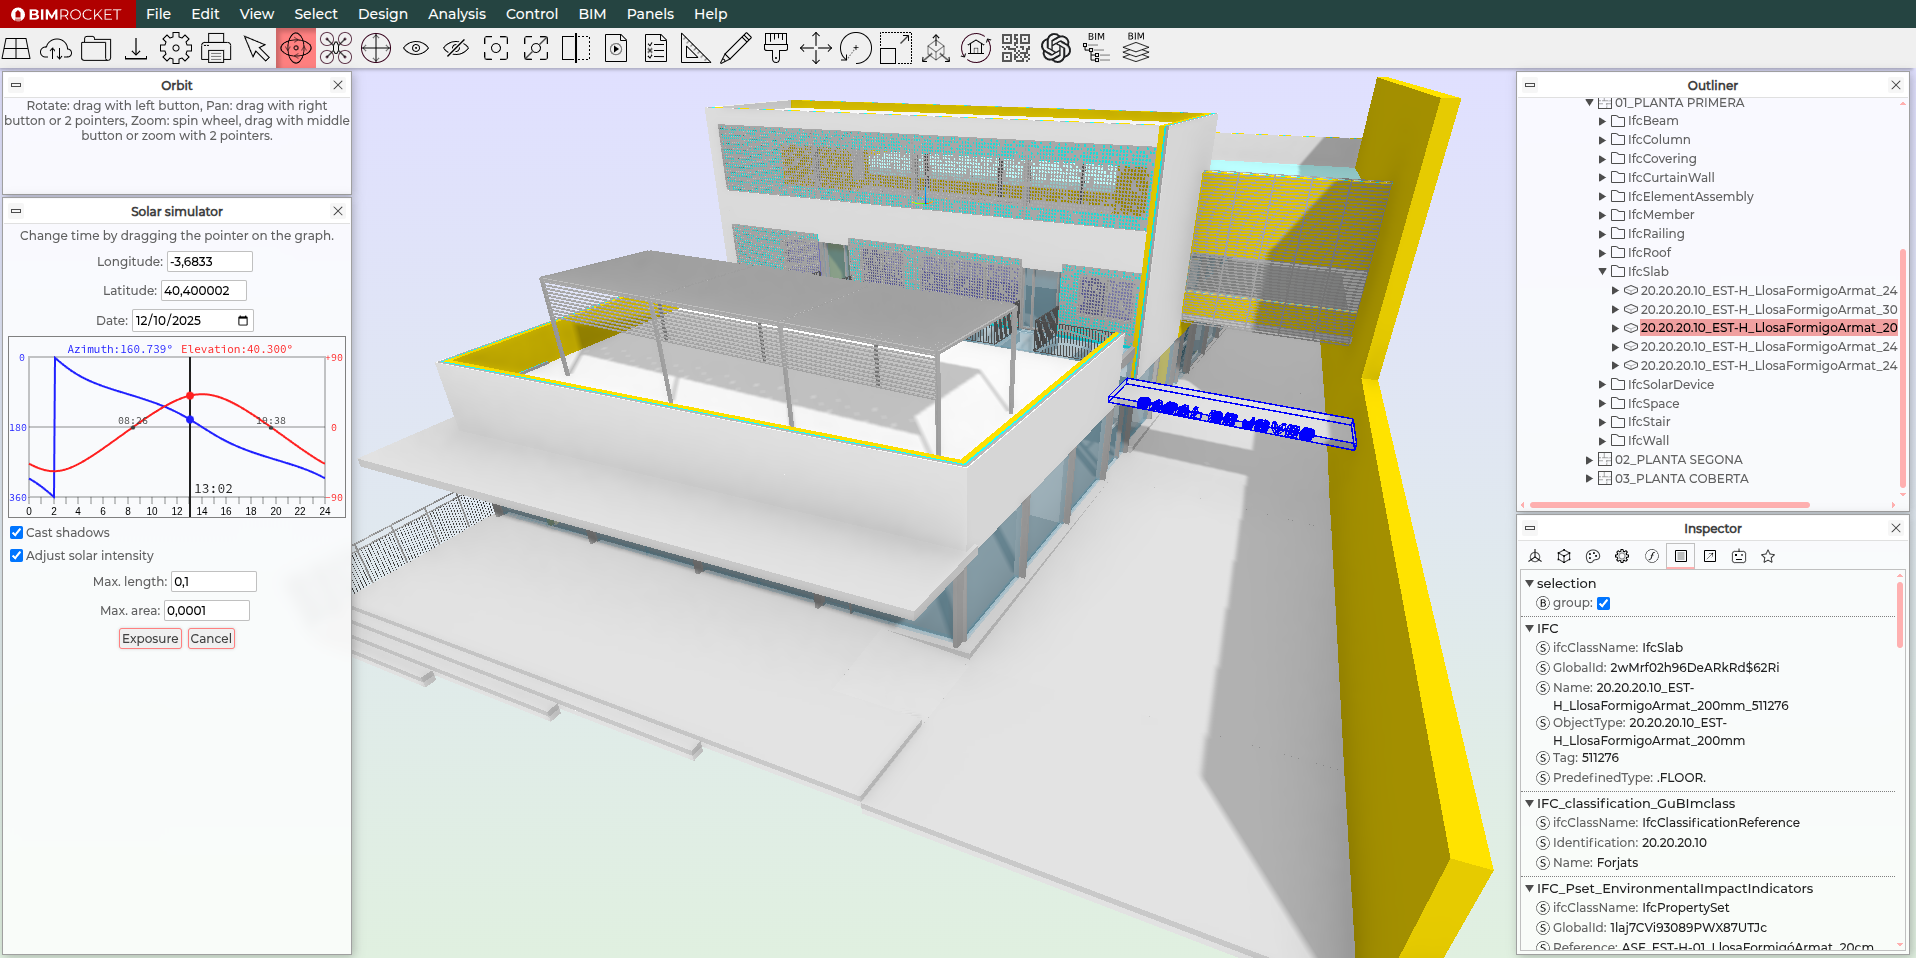Click the Longitude input field
1916x958 pixels.
[209, 262]
